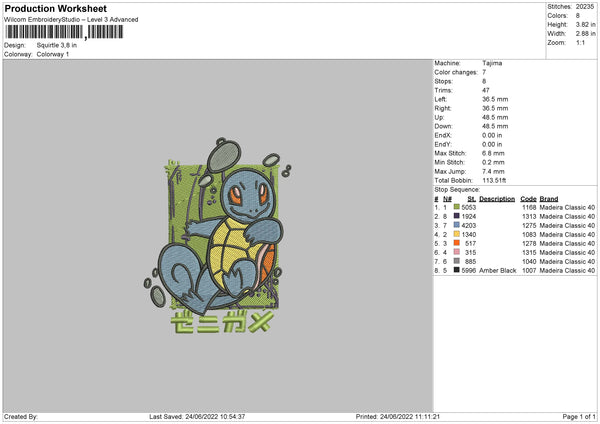Image resolution: width=600 pixels, height=424 pixels.
Task: Click thread code '1007' in the last row
Action: coord(529,270)
